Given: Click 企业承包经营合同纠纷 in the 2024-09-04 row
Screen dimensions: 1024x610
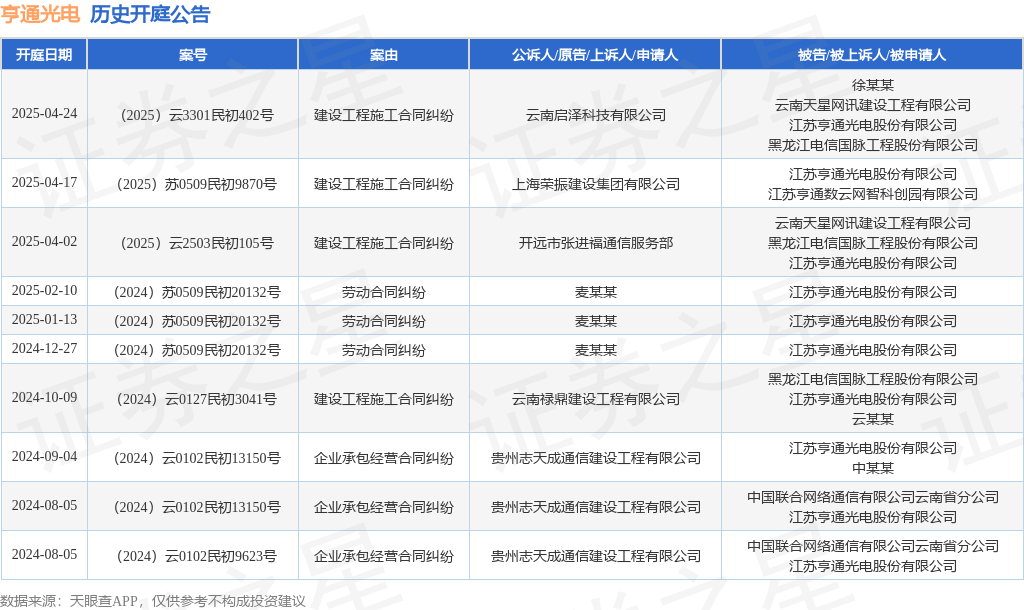Looking at the screenshot, I should tap(383, 458).
